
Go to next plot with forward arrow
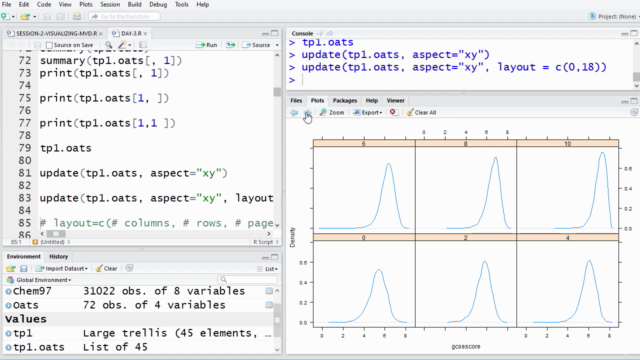(307, 113)
